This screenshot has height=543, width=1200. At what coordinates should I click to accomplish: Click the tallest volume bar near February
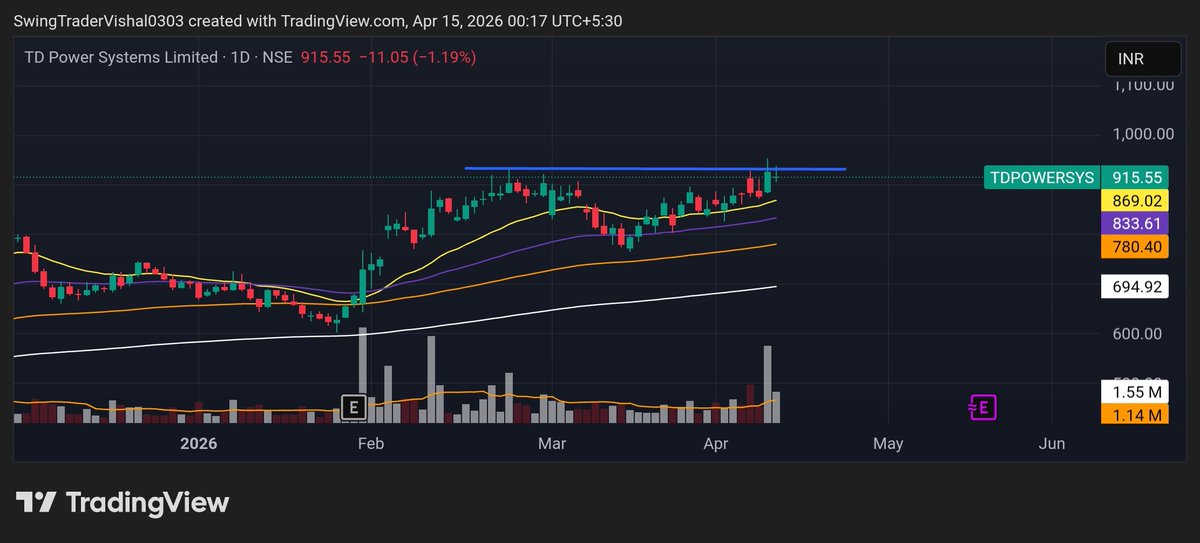[x=362, y=376]
